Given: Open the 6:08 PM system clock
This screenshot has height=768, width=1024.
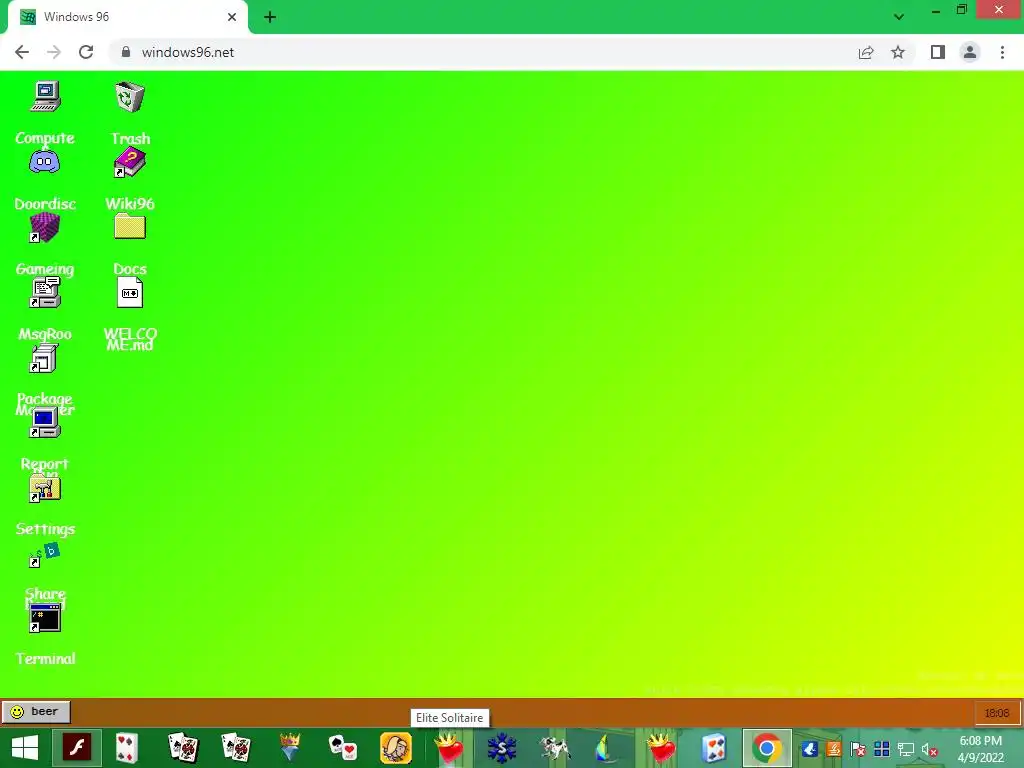Looking at the screenshot, I should pyautogui.click(x=980, y=748).
